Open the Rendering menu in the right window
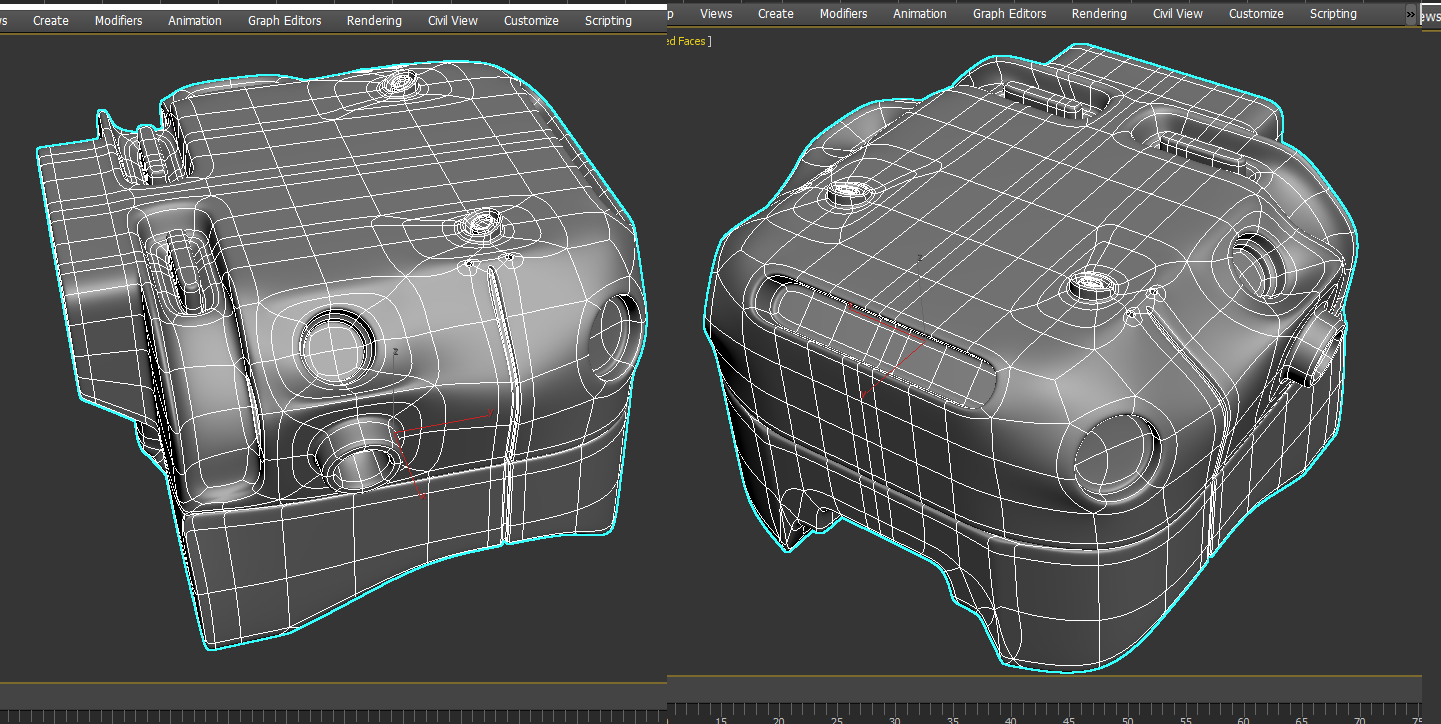The width and height of the screenshot is (1441, 724). tap(1099, 13)
